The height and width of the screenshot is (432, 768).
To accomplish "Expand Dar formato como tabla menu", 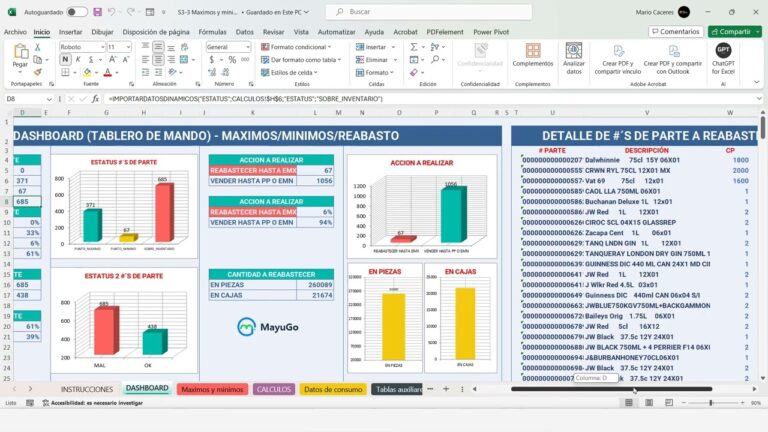I will pyautogui.click(x=301, y=60).
